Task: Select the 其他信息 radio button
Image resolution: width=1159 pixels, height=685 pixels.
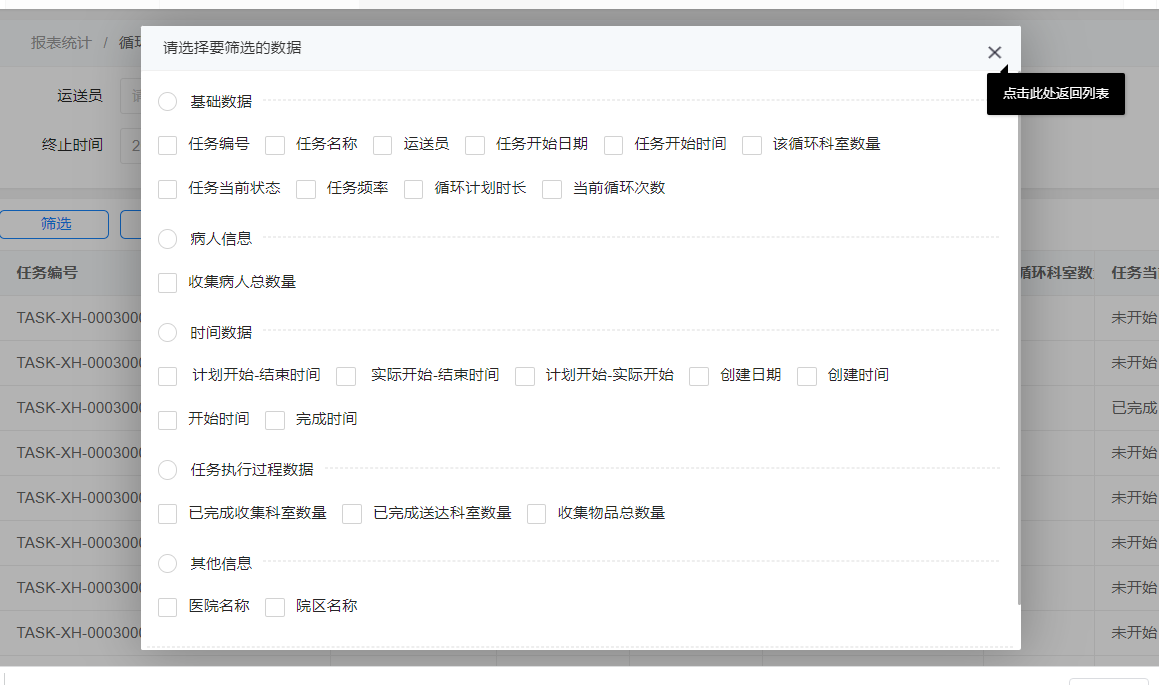Action: pyautogui.click(x=167, y=563)
